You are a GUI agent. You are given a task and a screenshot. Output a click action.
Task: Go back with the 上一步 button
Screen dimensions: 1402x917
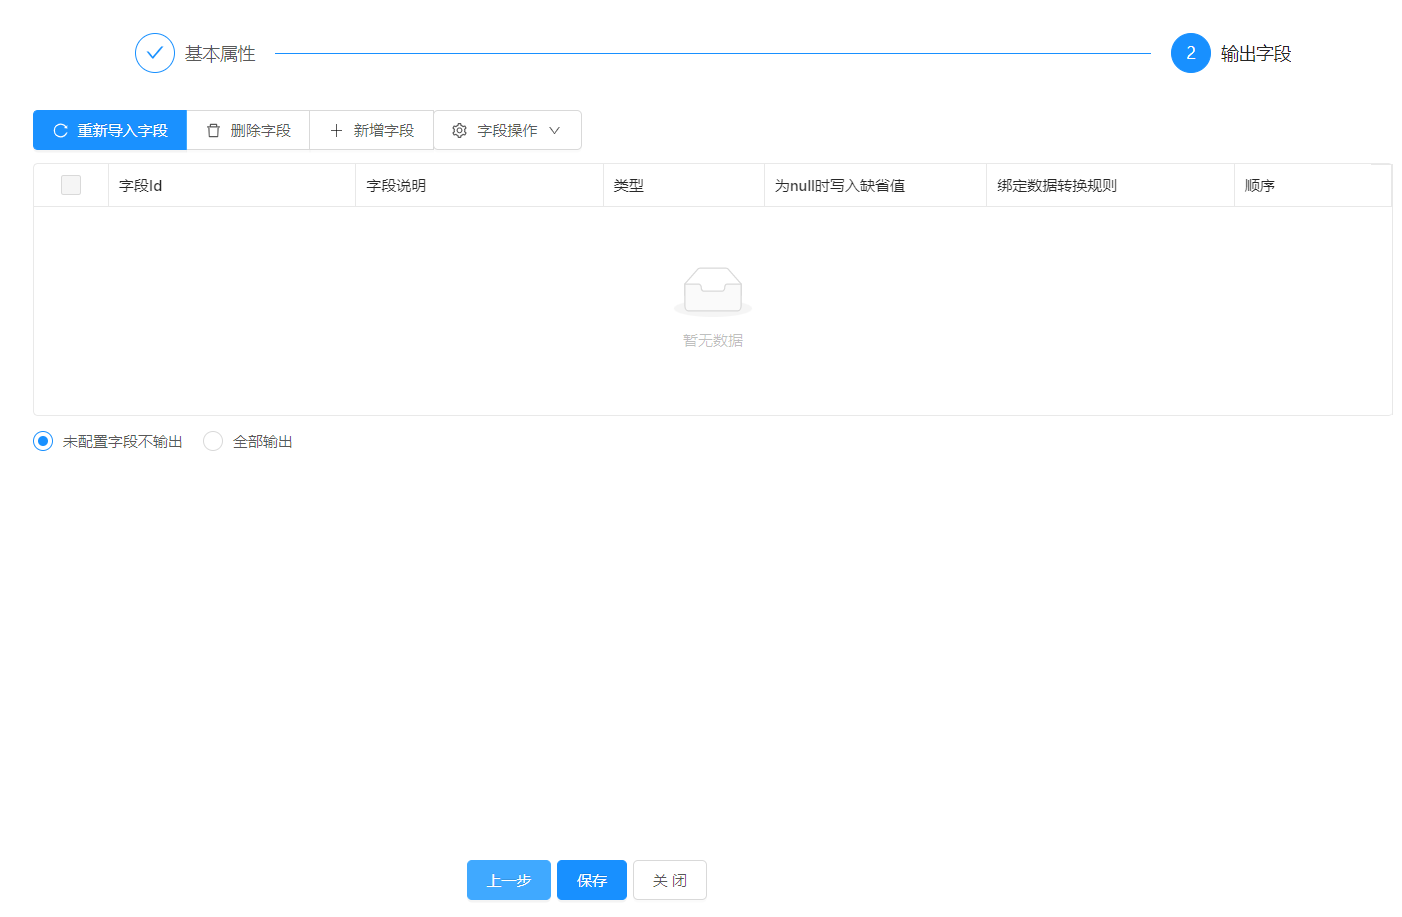click(x=508, y=880)
